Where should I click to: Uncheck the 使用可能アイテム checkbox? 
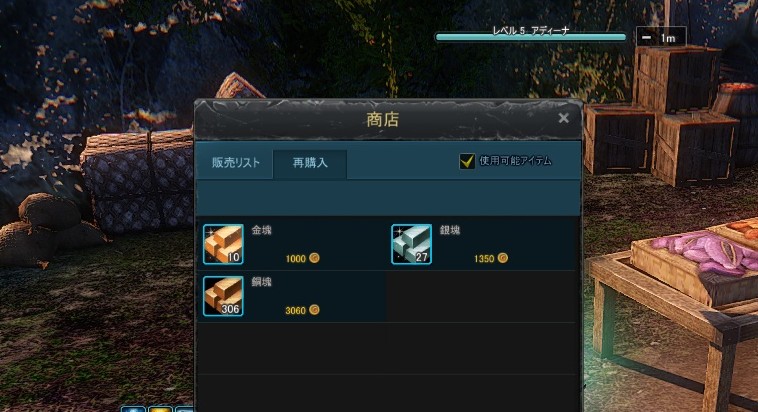point(467,161)
